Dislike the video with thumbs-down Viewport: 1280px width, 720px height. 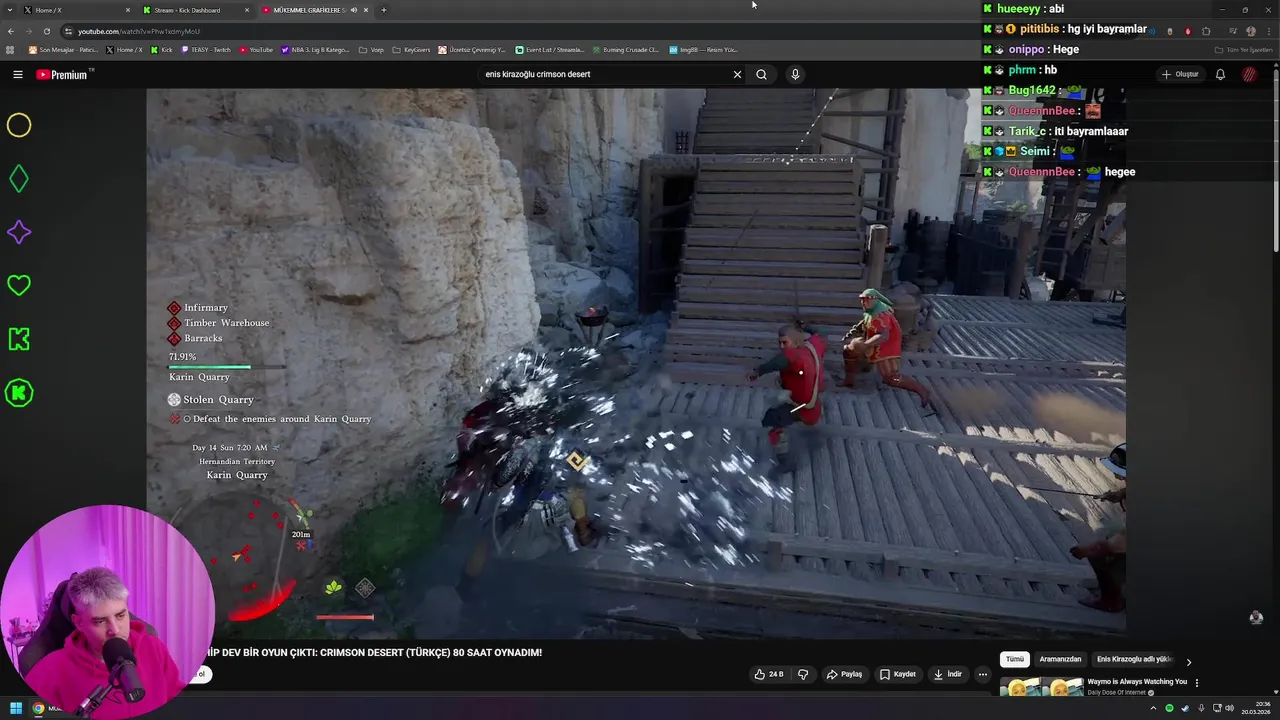tap(802, 674)
